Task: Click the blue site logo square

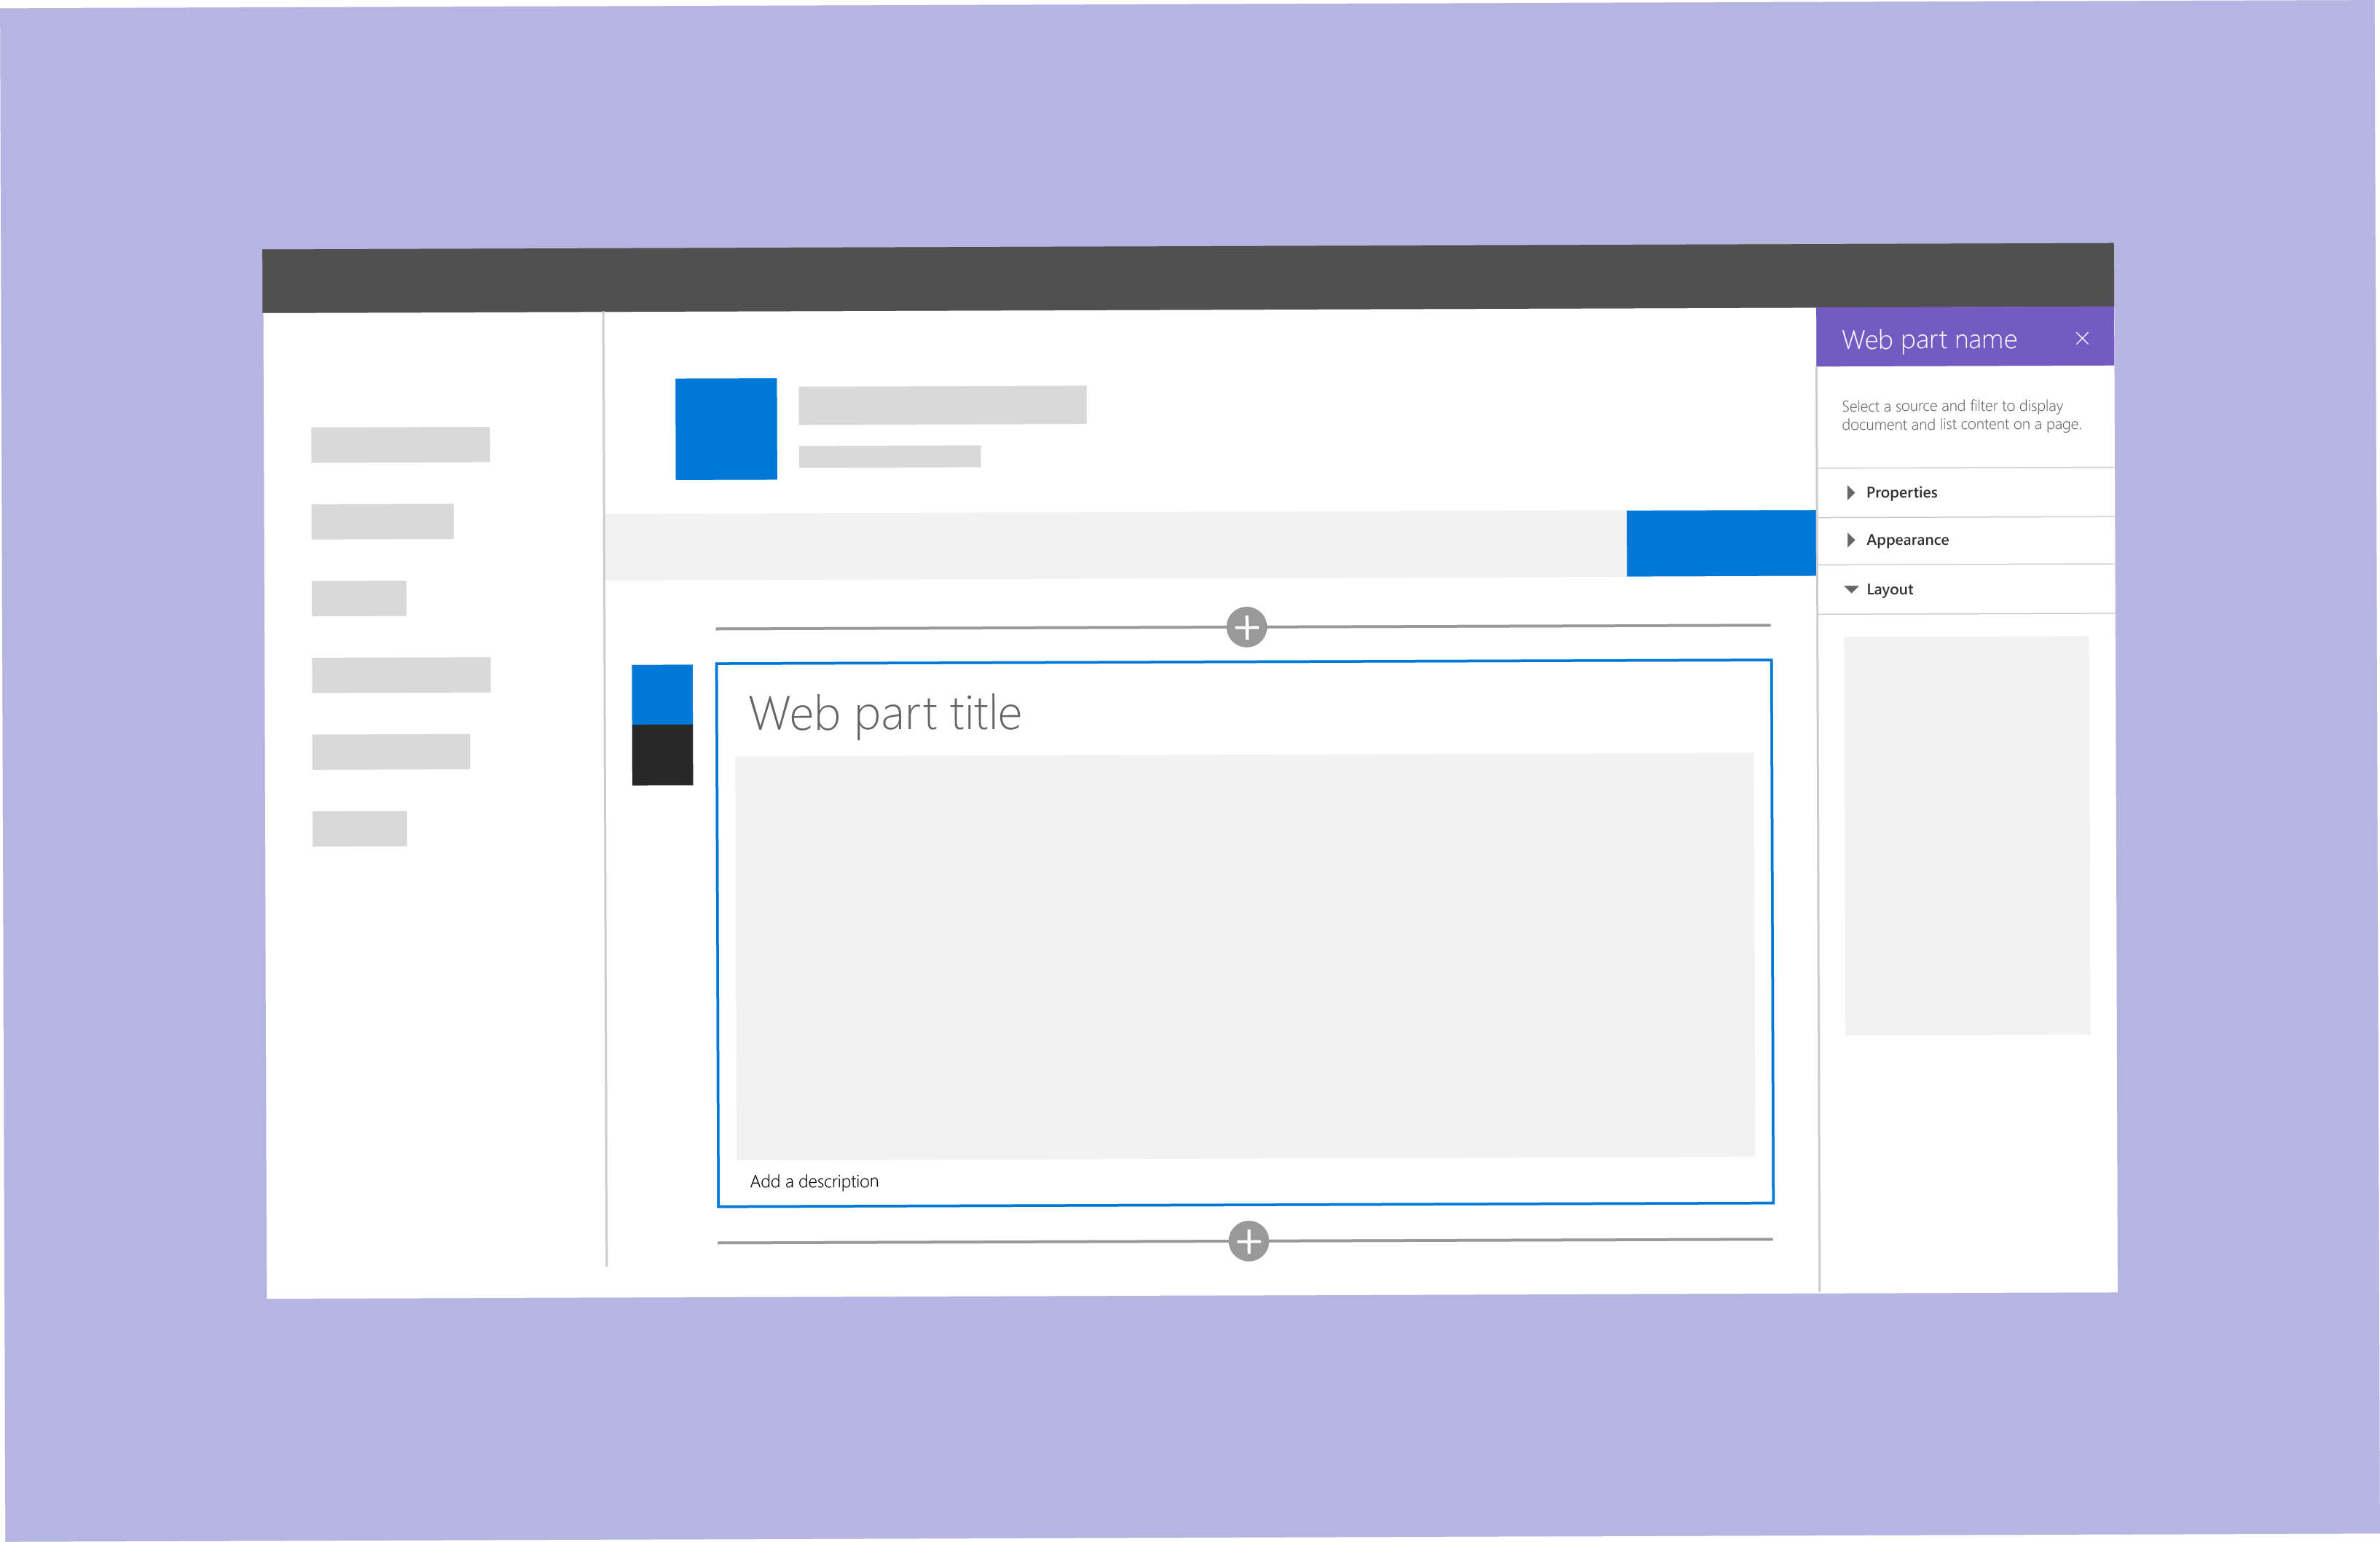Action: 726,429
